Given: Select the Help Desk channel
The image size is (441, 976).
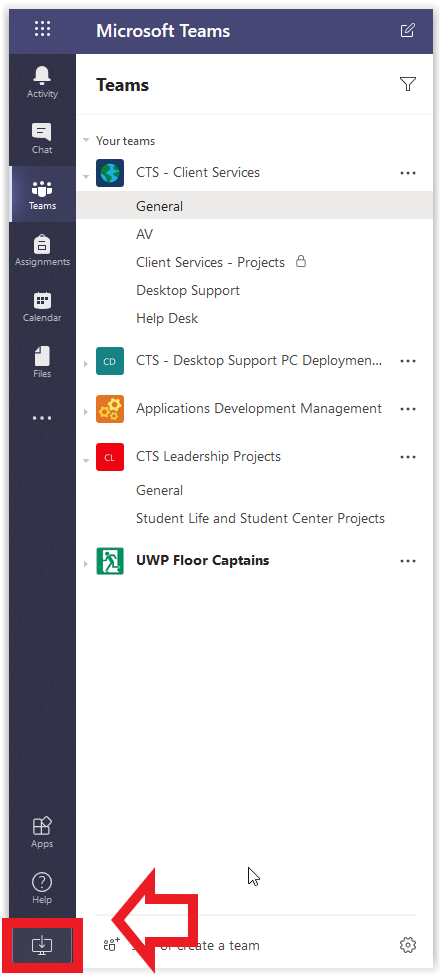Looking at the screenshot, I should coord(167,318).
